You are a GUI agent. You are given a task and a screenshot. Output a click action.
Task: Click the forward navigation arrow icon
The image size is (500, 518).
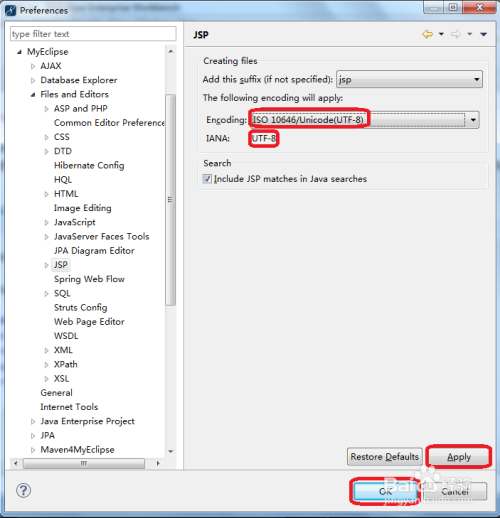coord(456,34)
